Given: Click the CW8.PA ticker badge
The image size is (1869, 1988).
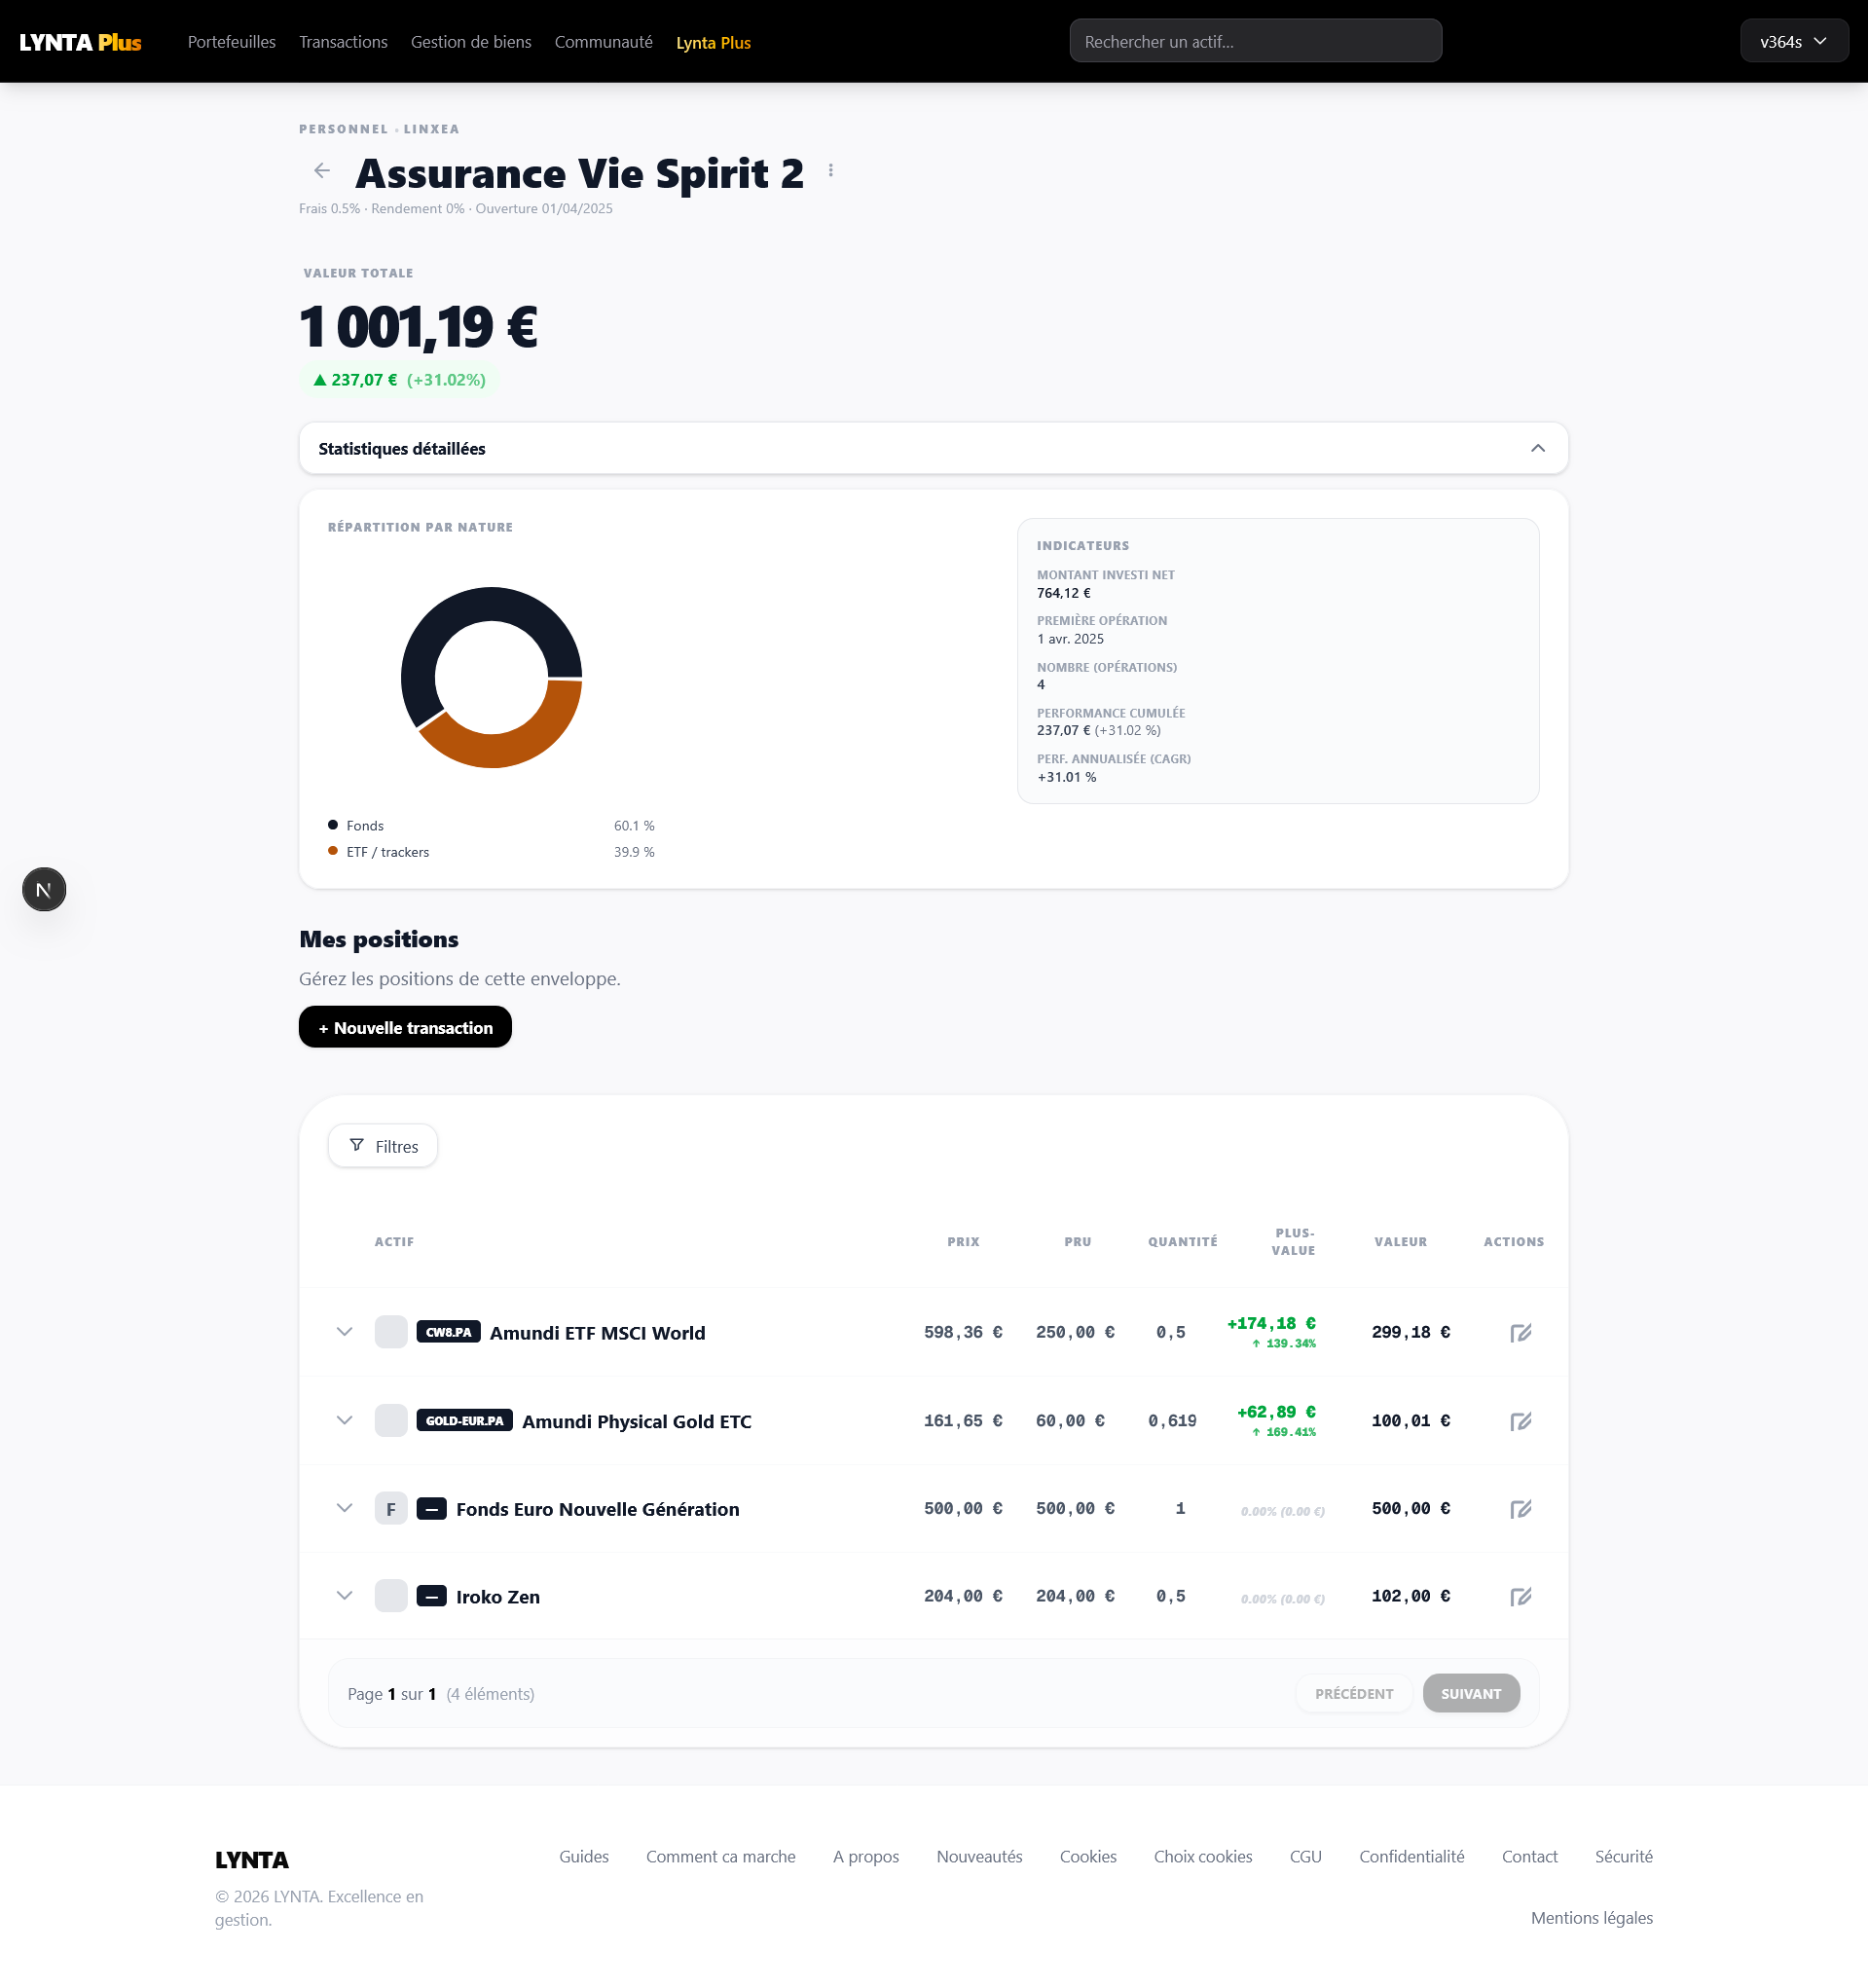Looking at the screenshot, I should [449, 1333].
